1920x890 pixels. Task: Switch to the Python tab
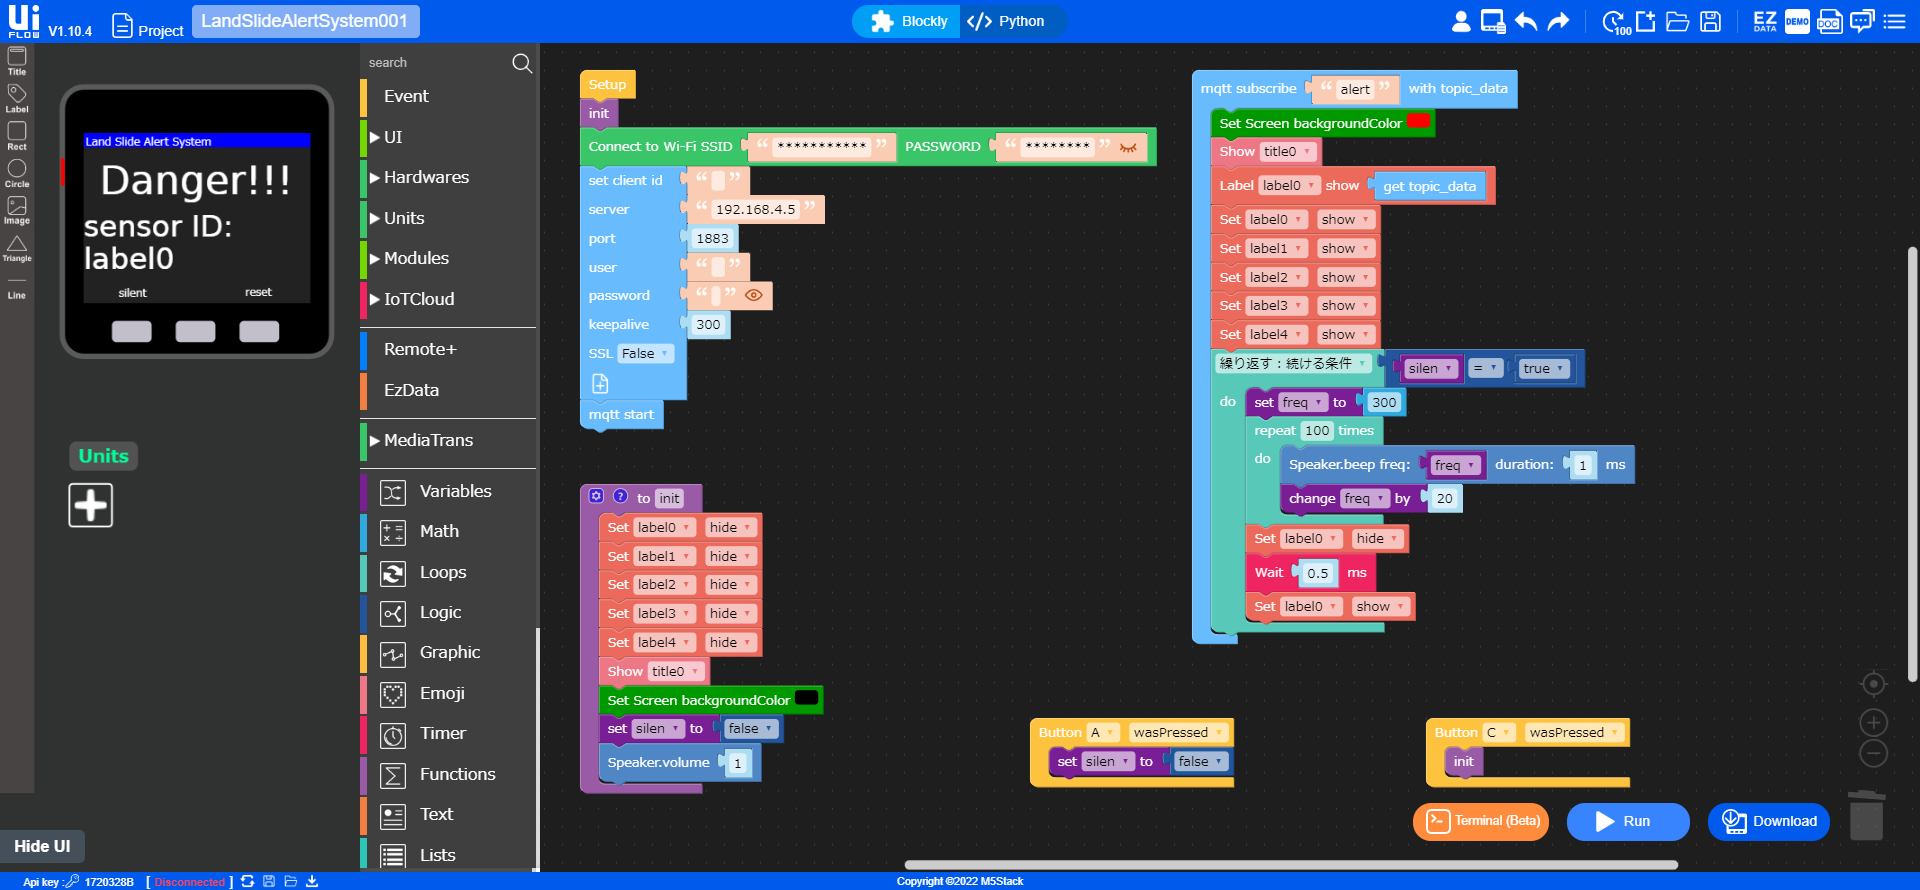[x=1007, y=21]
